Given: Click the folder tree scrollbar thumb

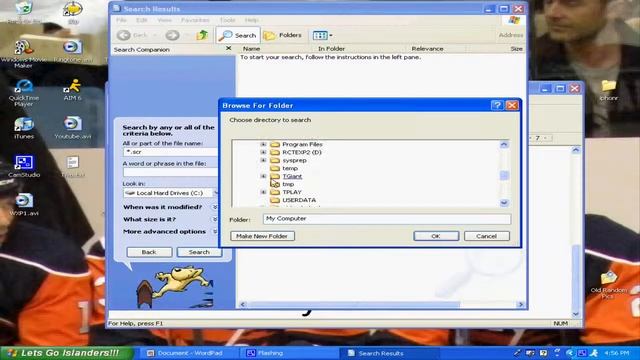Looking at the screenshot, I should pos(504,176).
